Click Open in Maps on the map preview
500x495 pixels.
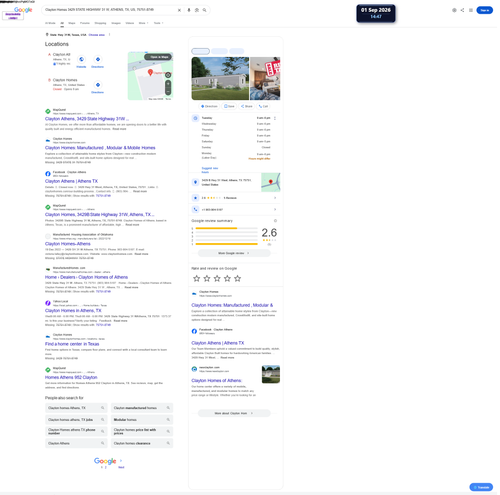tap(158, 57)
